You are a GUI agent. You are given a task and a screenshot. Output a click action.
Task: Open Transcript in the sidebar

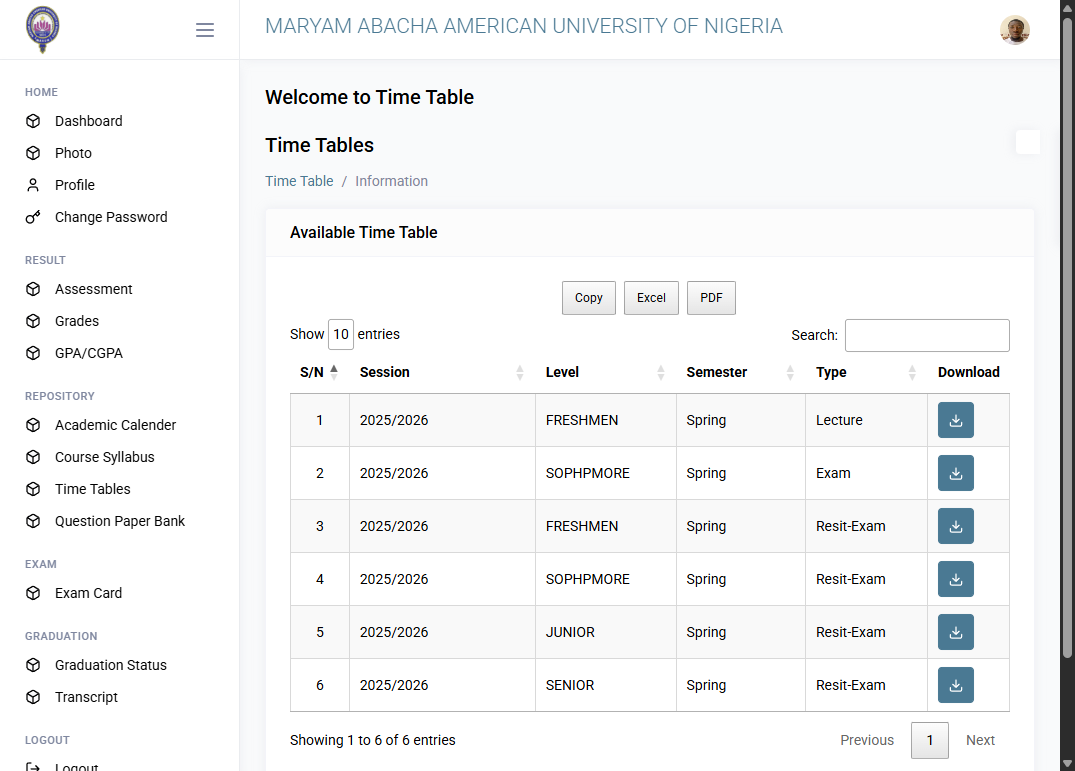[86, 697]
